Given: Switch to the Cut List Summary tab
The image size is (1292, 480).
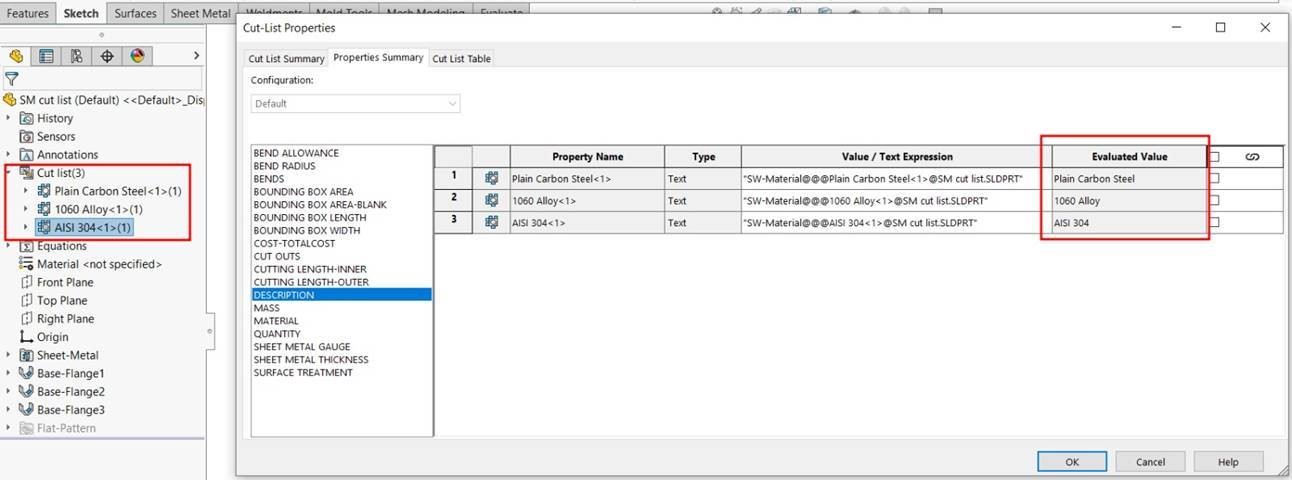Looking at the screenshot, I should (286, 59).
